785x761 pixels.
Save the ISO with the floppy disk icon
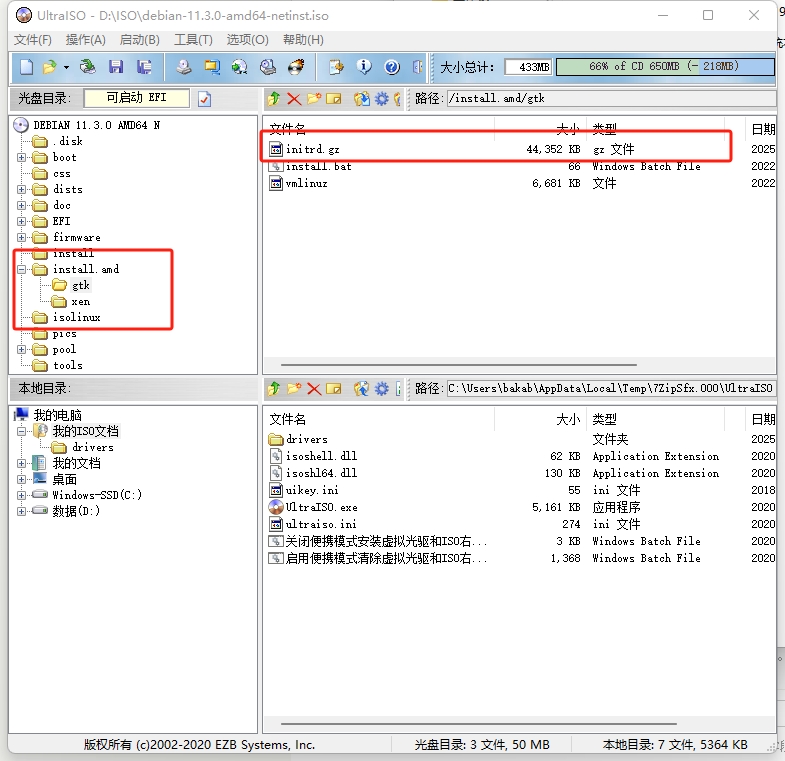click(x=116, y=67)
